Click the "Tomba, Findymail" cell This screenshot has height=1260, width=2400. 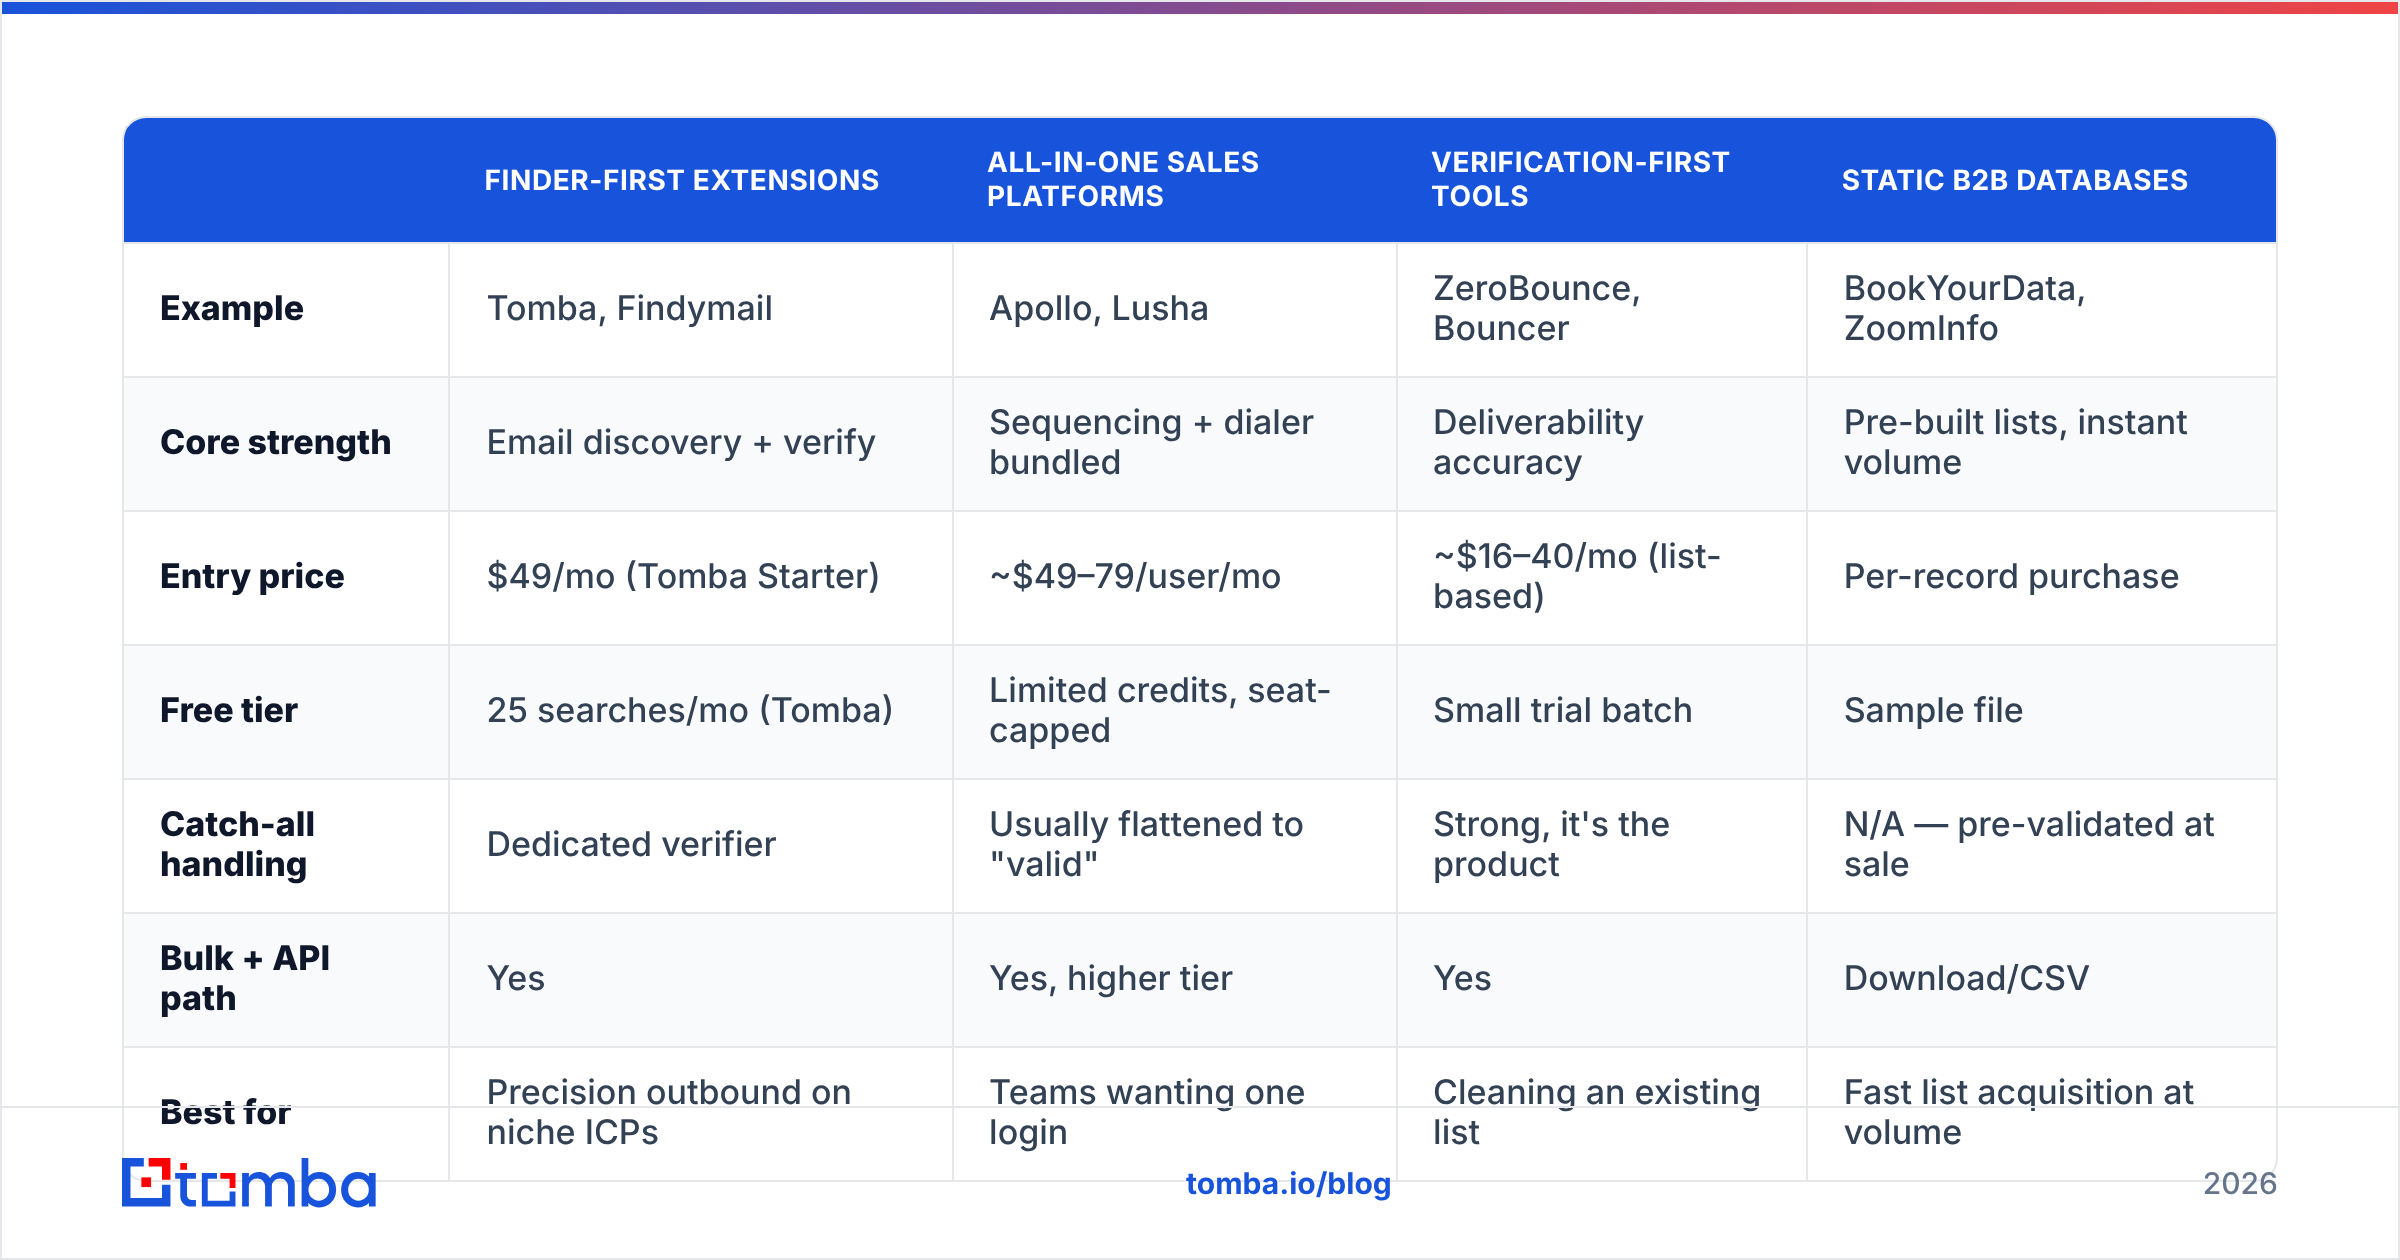click(701, 310)
